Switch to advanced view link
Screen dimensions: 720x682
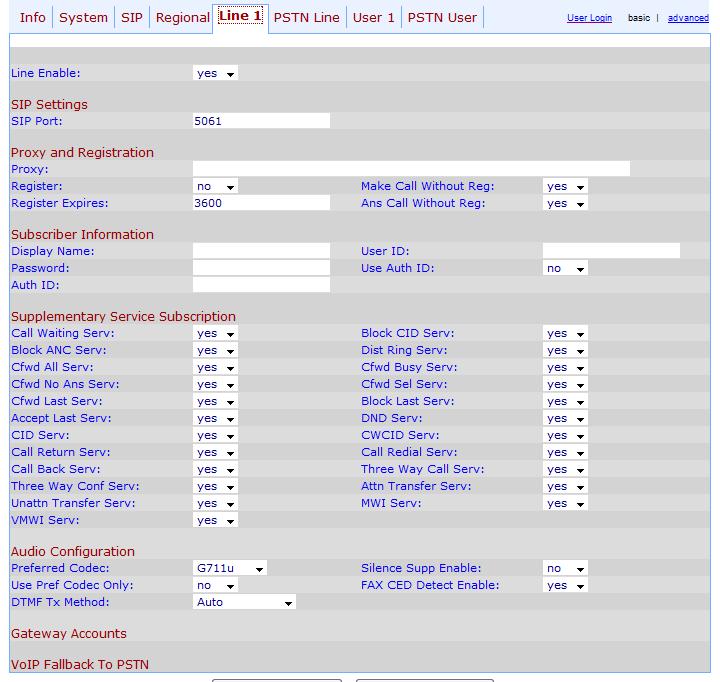(x=688, y=18)
